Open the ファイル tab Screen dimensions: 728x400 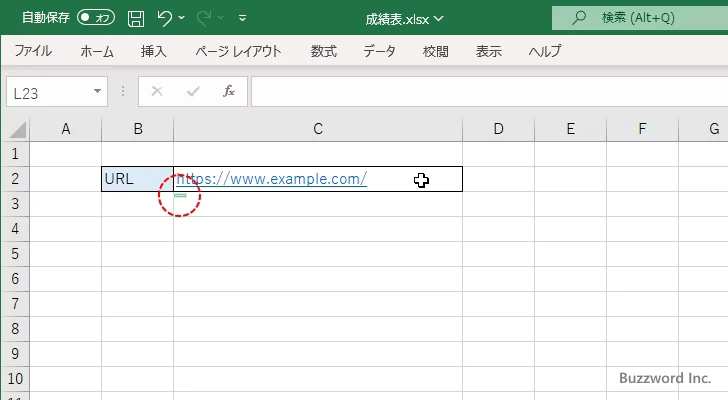point(33,51)
